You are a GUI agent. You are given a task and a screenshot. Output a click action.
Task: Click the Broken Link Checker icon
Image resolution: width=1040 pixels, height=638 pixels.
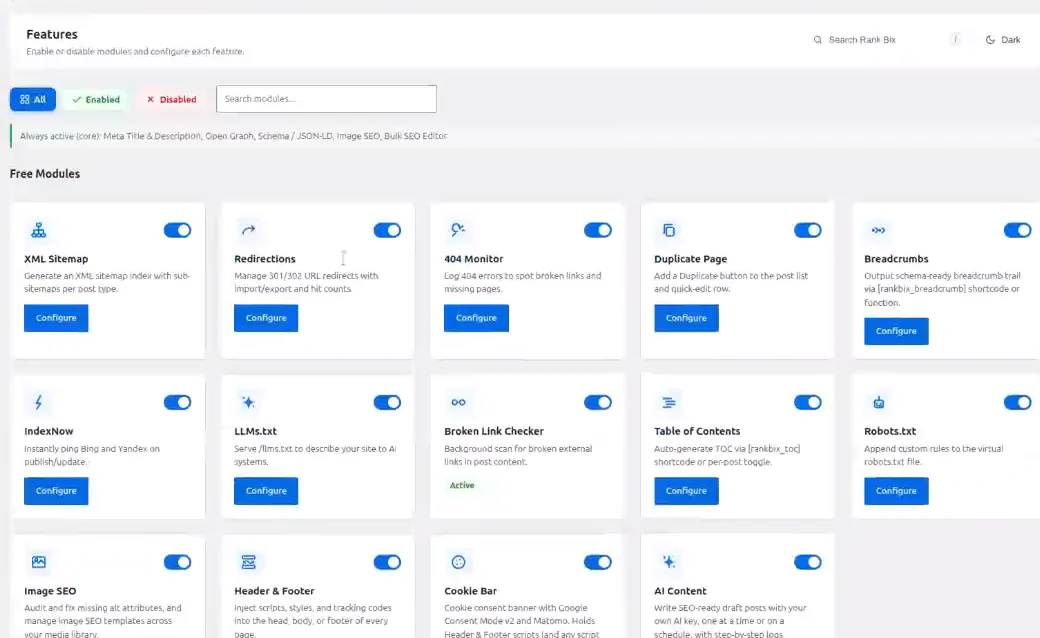(458, 402)
